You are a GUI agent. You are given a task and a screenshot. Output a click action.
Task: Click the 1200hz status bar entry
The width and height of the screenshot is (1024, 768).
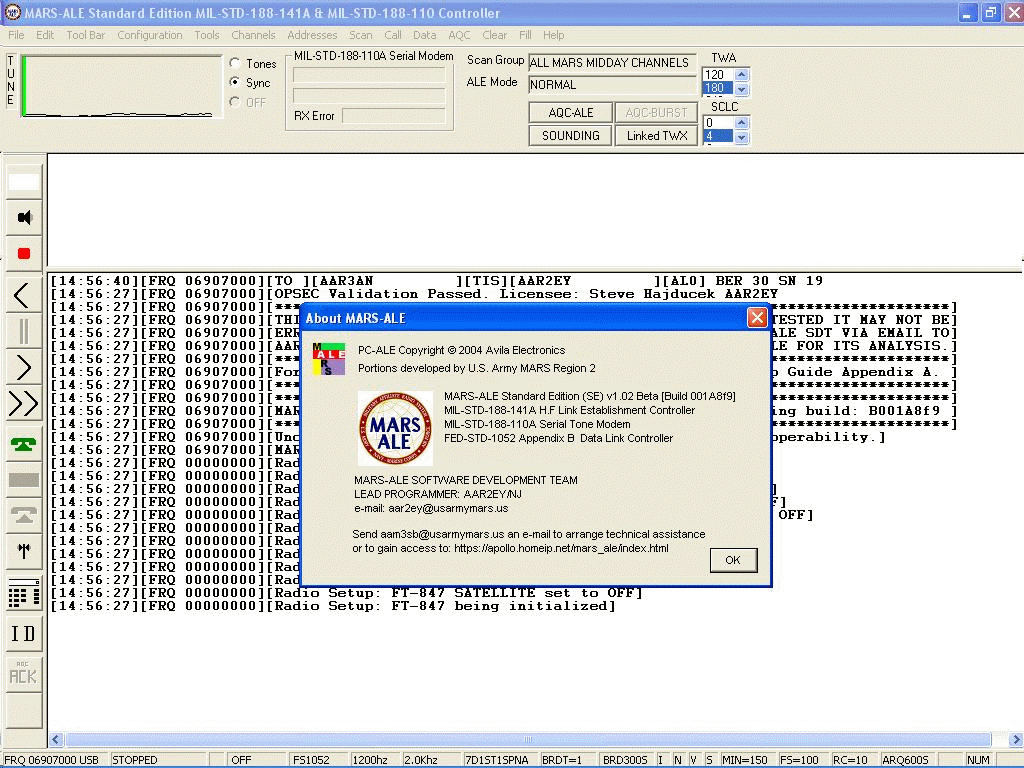pyautogui.click(x=376, y=760)
